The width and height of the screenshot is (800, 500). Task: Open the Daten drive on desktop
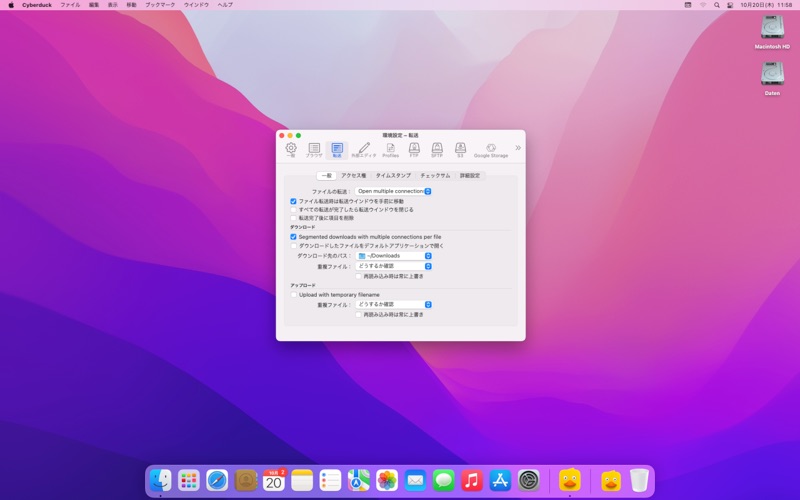point(772,75)
